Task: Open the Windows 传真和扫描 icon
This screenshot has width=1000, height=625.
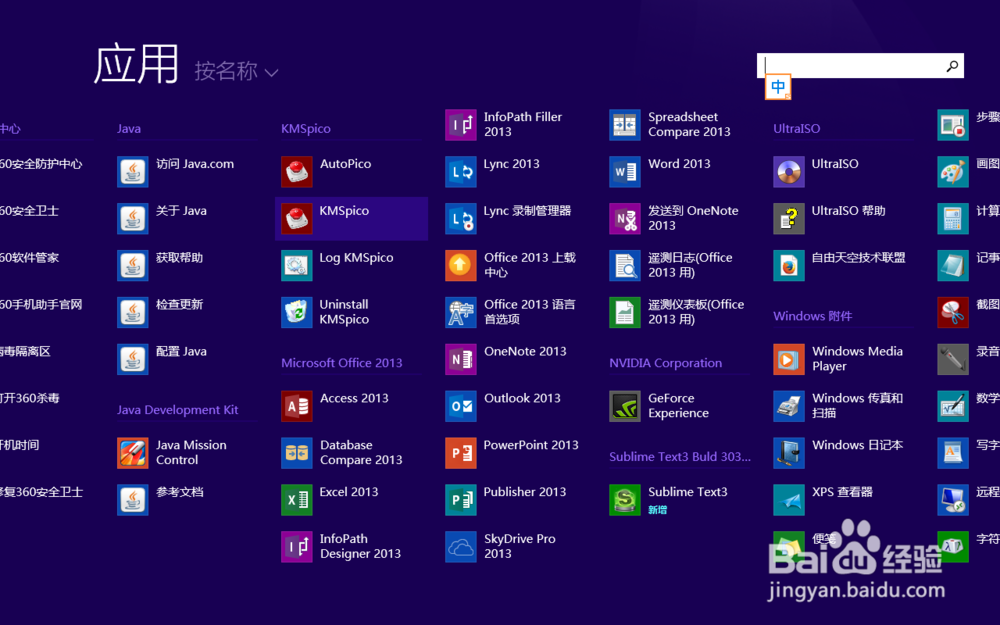Action: click(x=789, y=406)
